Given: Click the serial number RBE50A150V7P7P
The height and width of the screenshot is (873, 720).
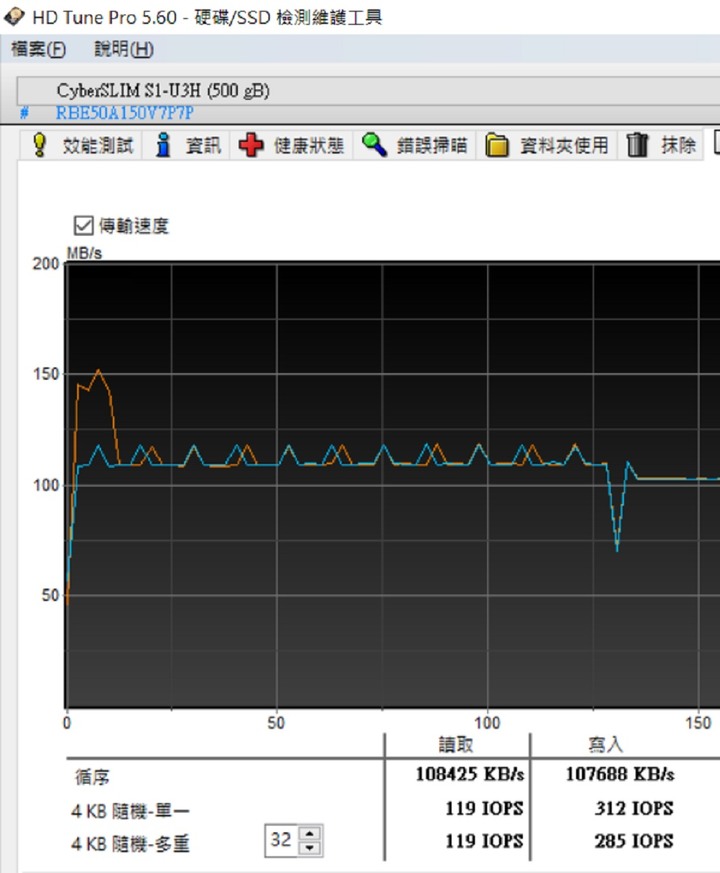Looking at the screenshot, I should coord(125,113).
